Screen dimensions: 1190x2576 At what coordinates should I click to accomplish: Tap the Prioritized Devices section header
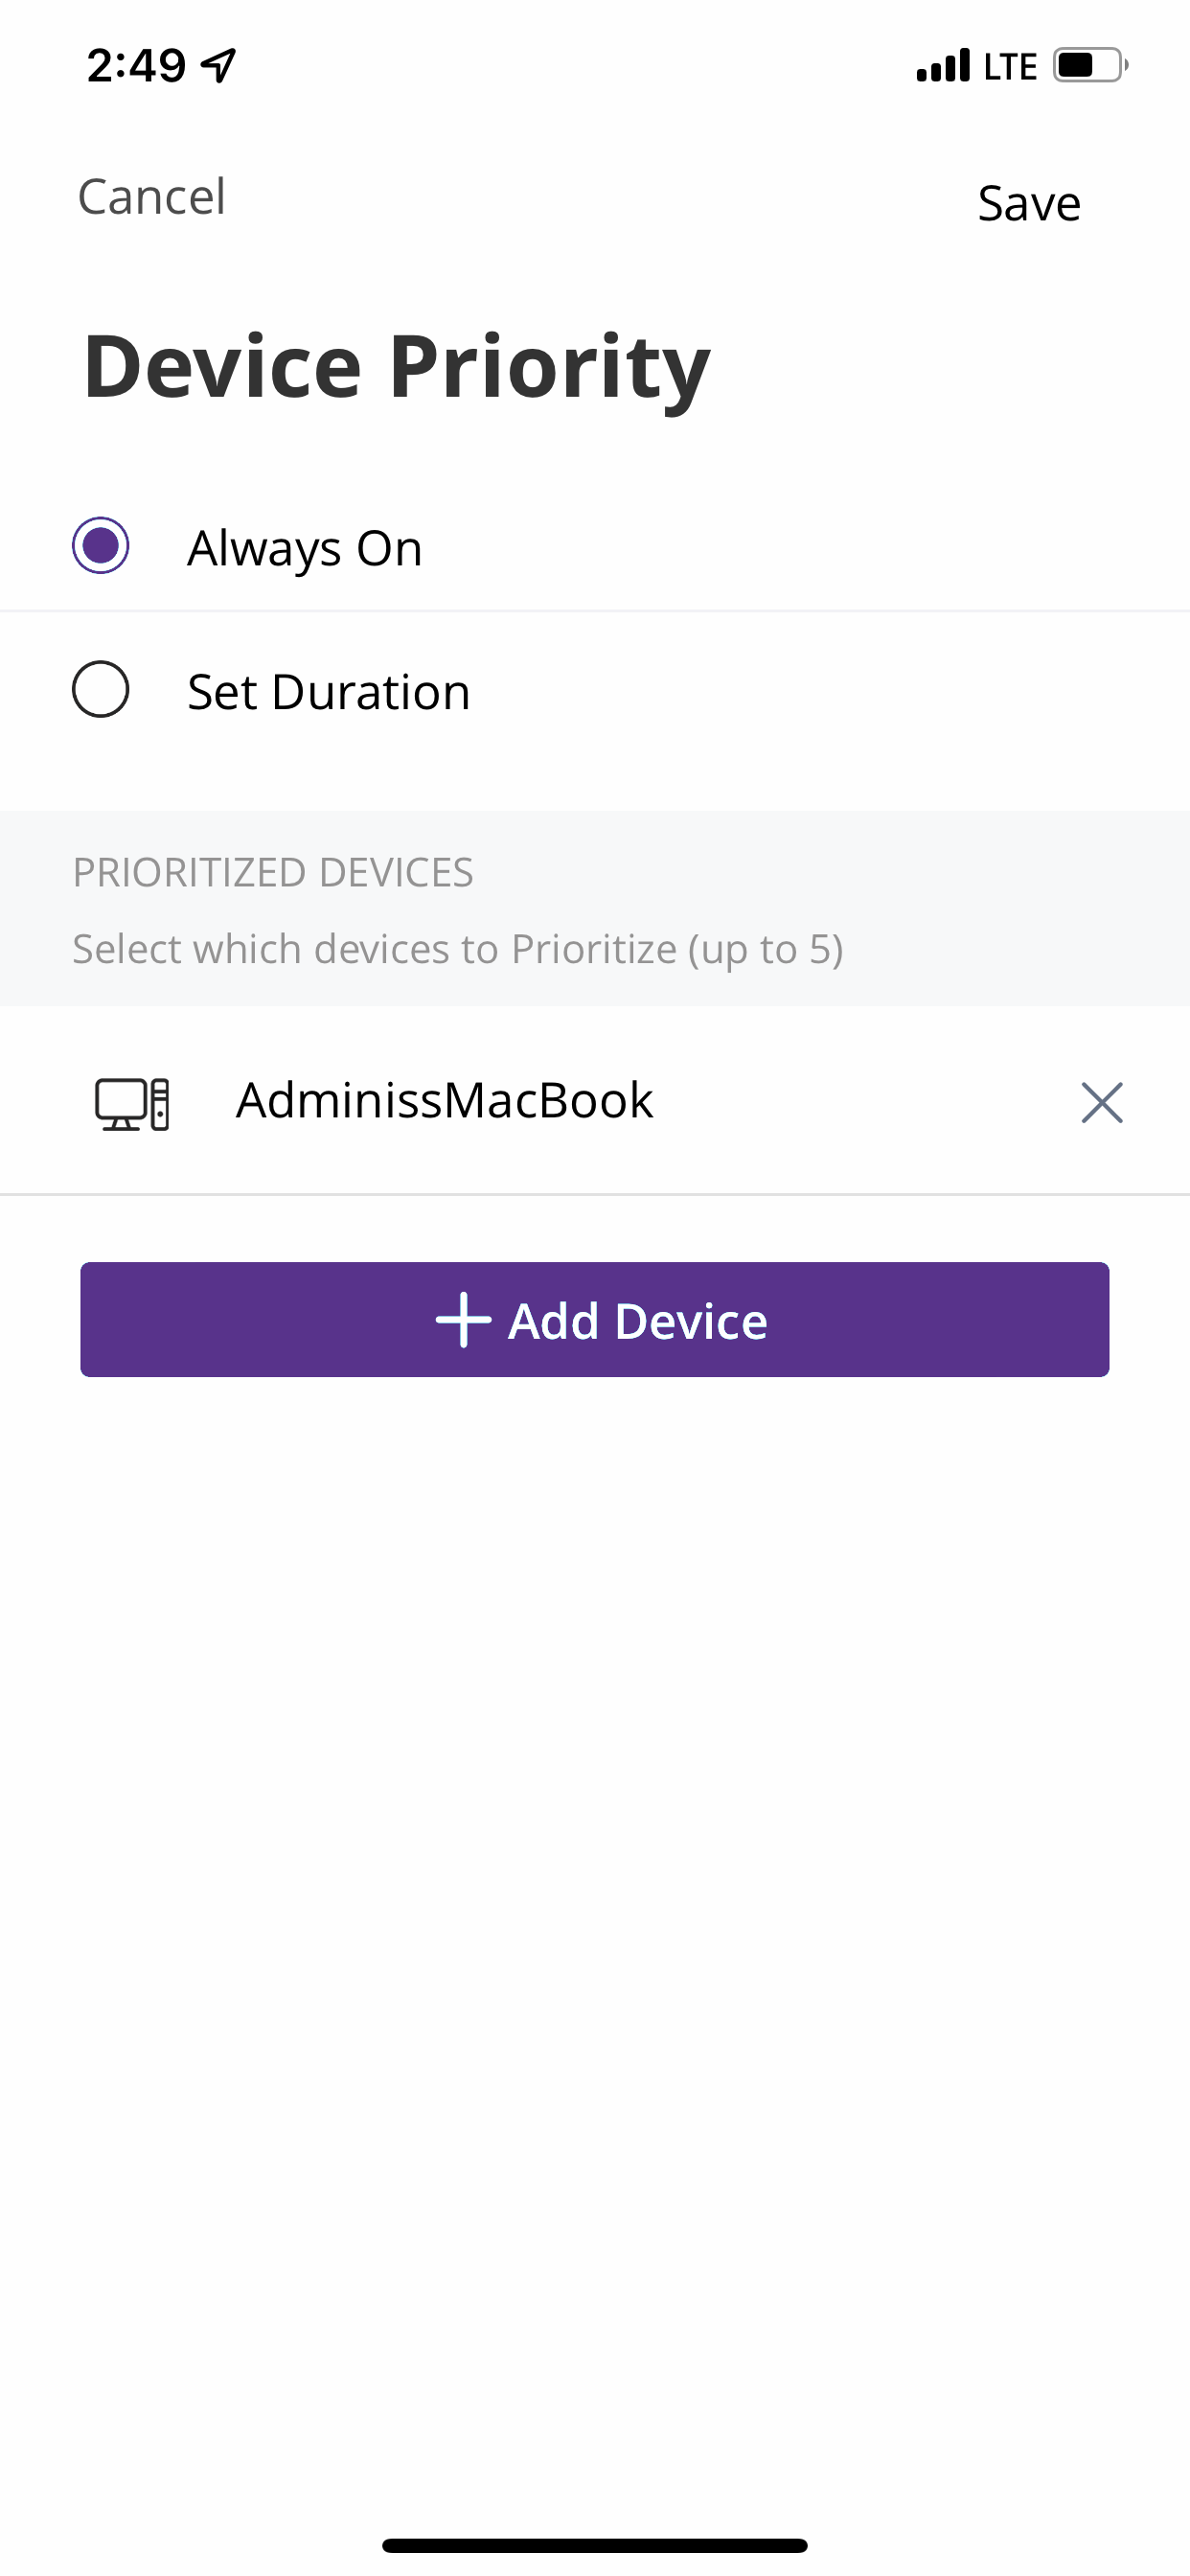[x=273, y=872]
